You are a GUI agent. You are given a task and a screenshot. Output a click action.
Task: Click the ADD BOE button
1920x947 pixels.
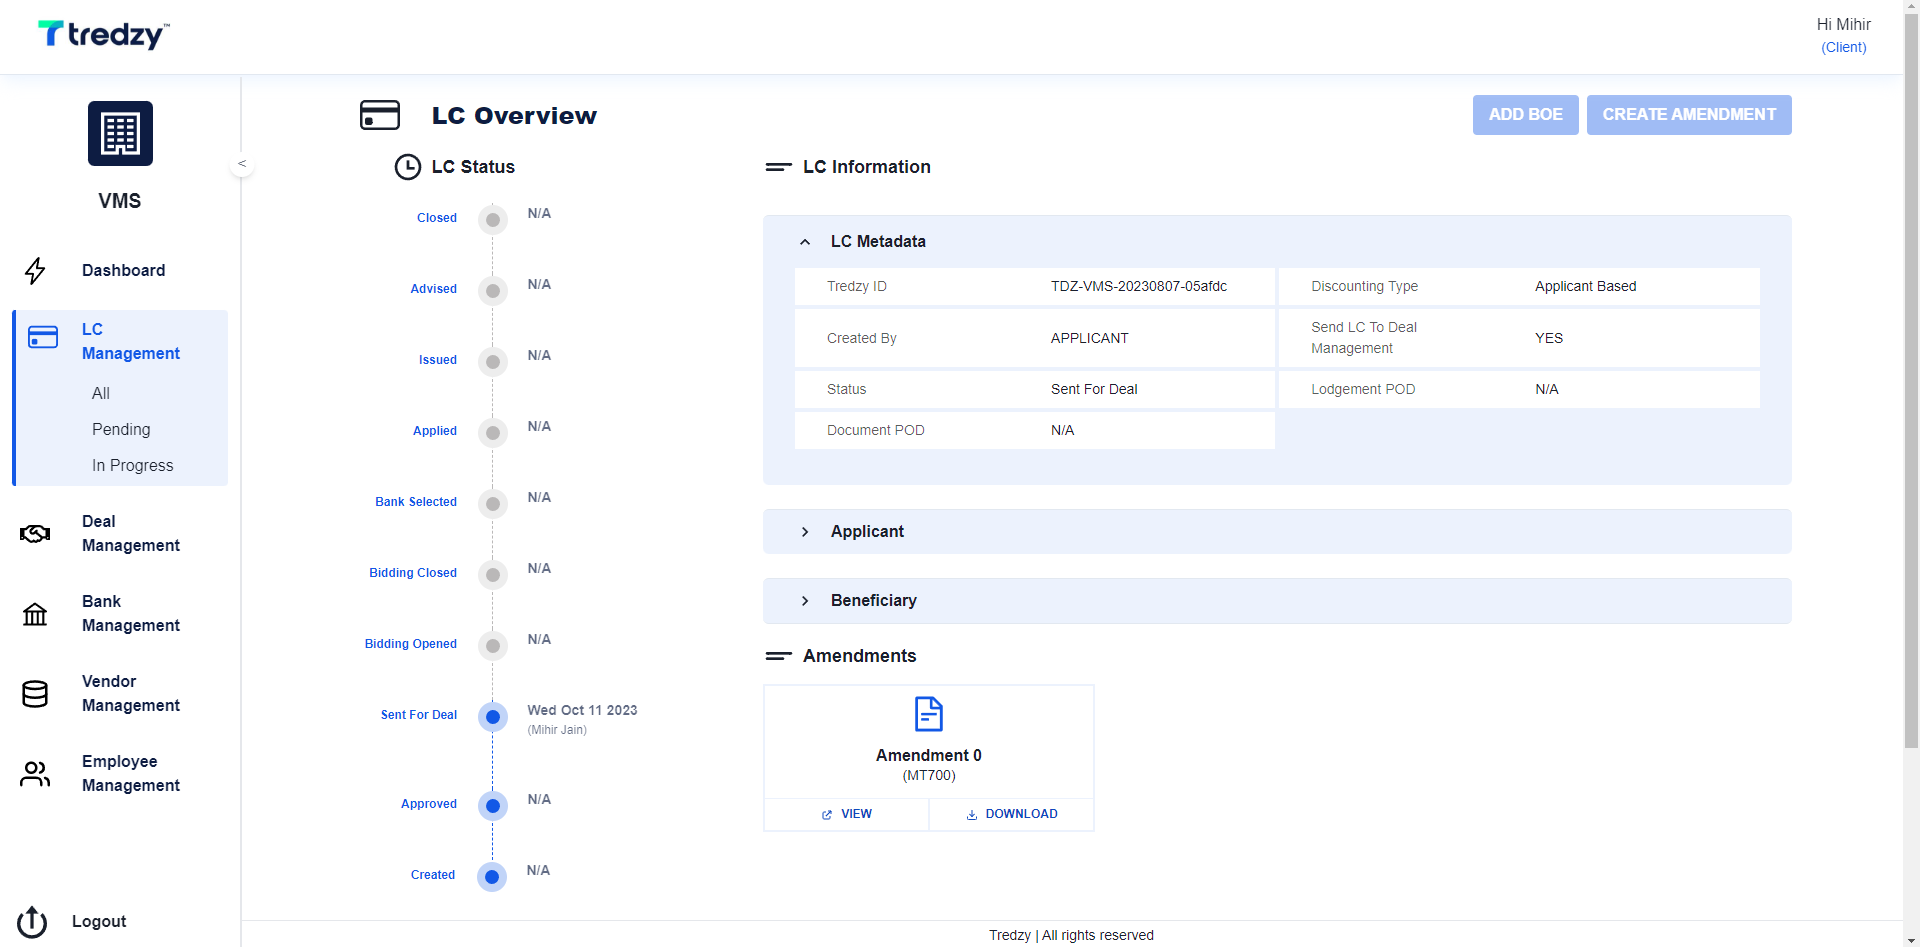point(1526,115)
